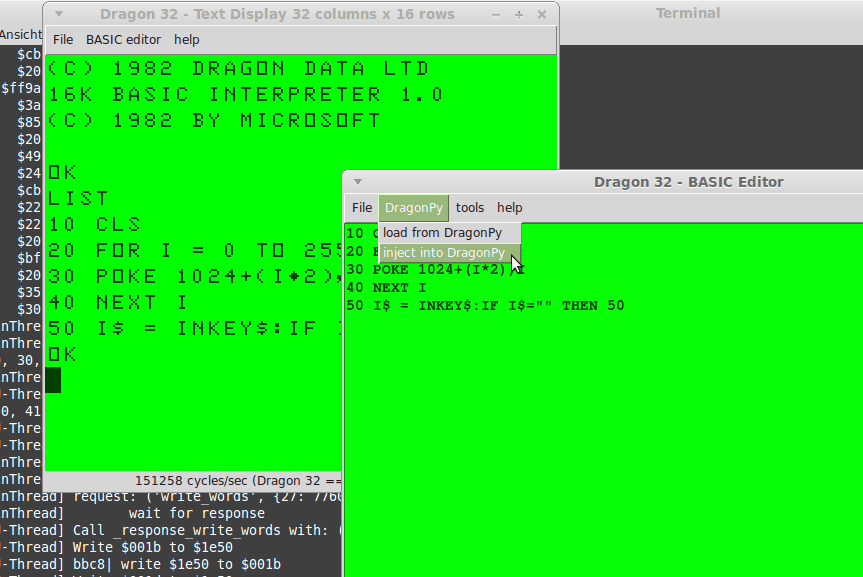Click the minus shrink icon on Text Display titlebar

pos(495,14)
